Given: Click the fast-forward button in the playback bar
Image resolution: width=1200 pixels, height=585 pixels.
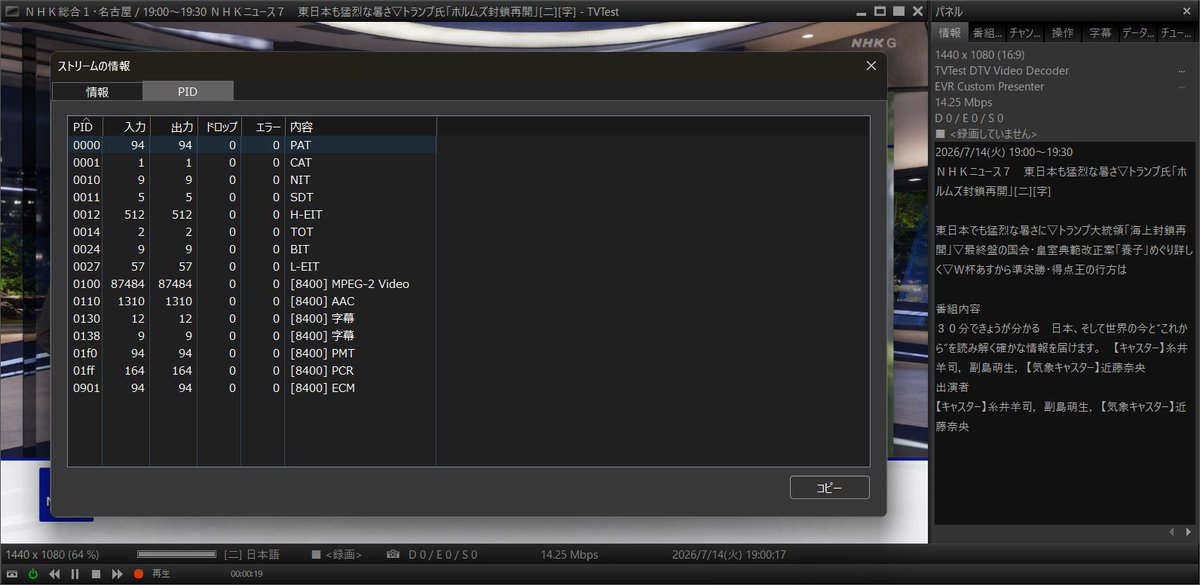Looking at the screenshot, I should click(x=117, y=574).
